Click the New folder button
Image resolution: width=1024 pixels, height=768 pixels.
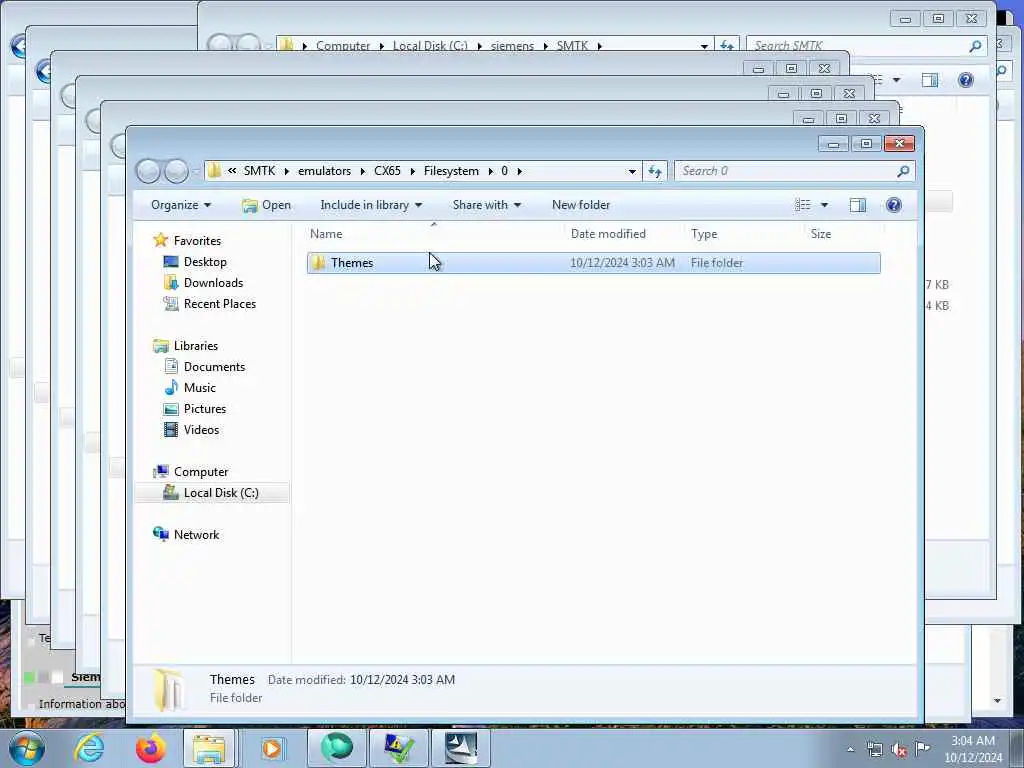pos(581,205)
